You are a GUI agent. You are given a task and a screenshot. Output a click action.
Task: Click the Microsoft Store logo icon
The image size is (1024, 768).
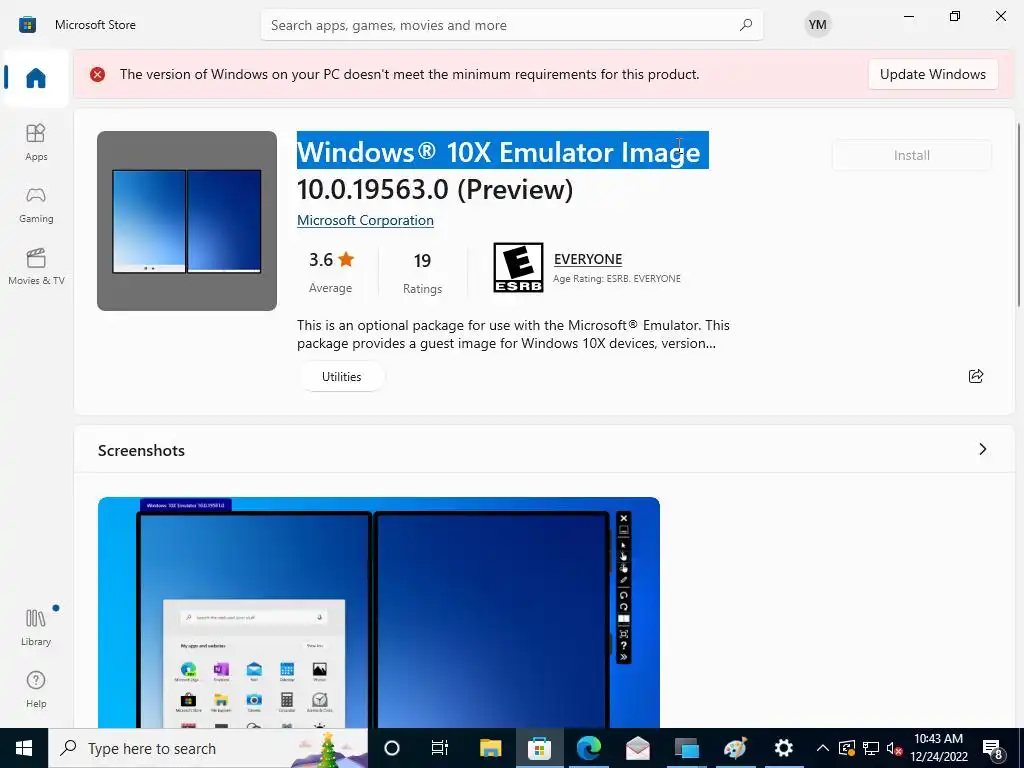(27, 25)
